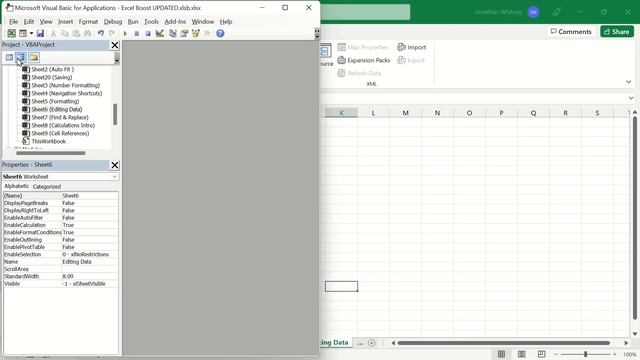Click the Cut scissors icon in VBA toolbar
Screen dimensions: 640x360
tap(53, 33)
